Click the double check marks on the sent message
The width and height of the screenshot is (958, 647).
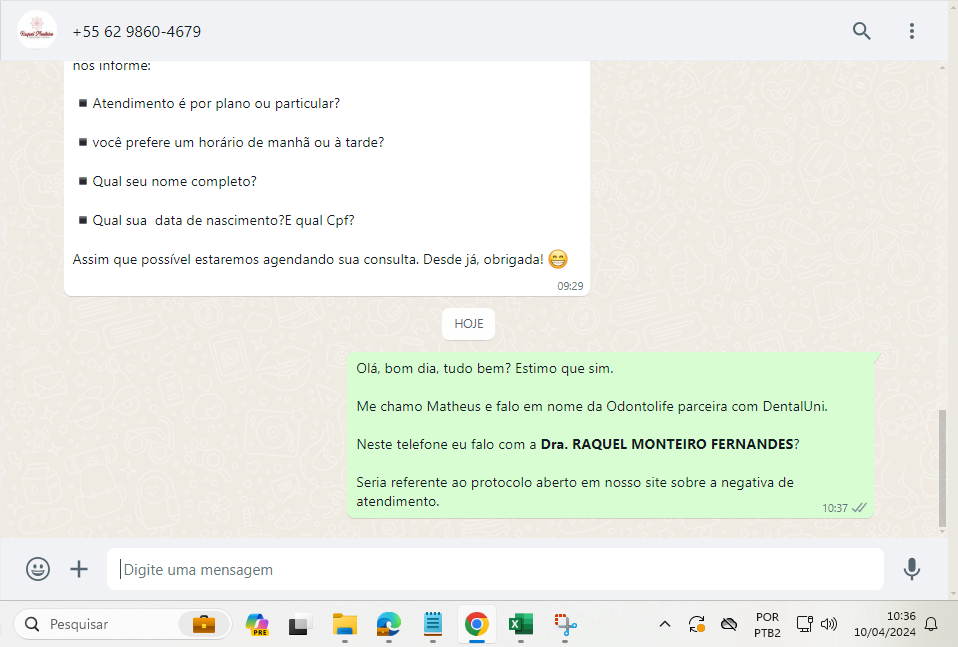(859, 508)
